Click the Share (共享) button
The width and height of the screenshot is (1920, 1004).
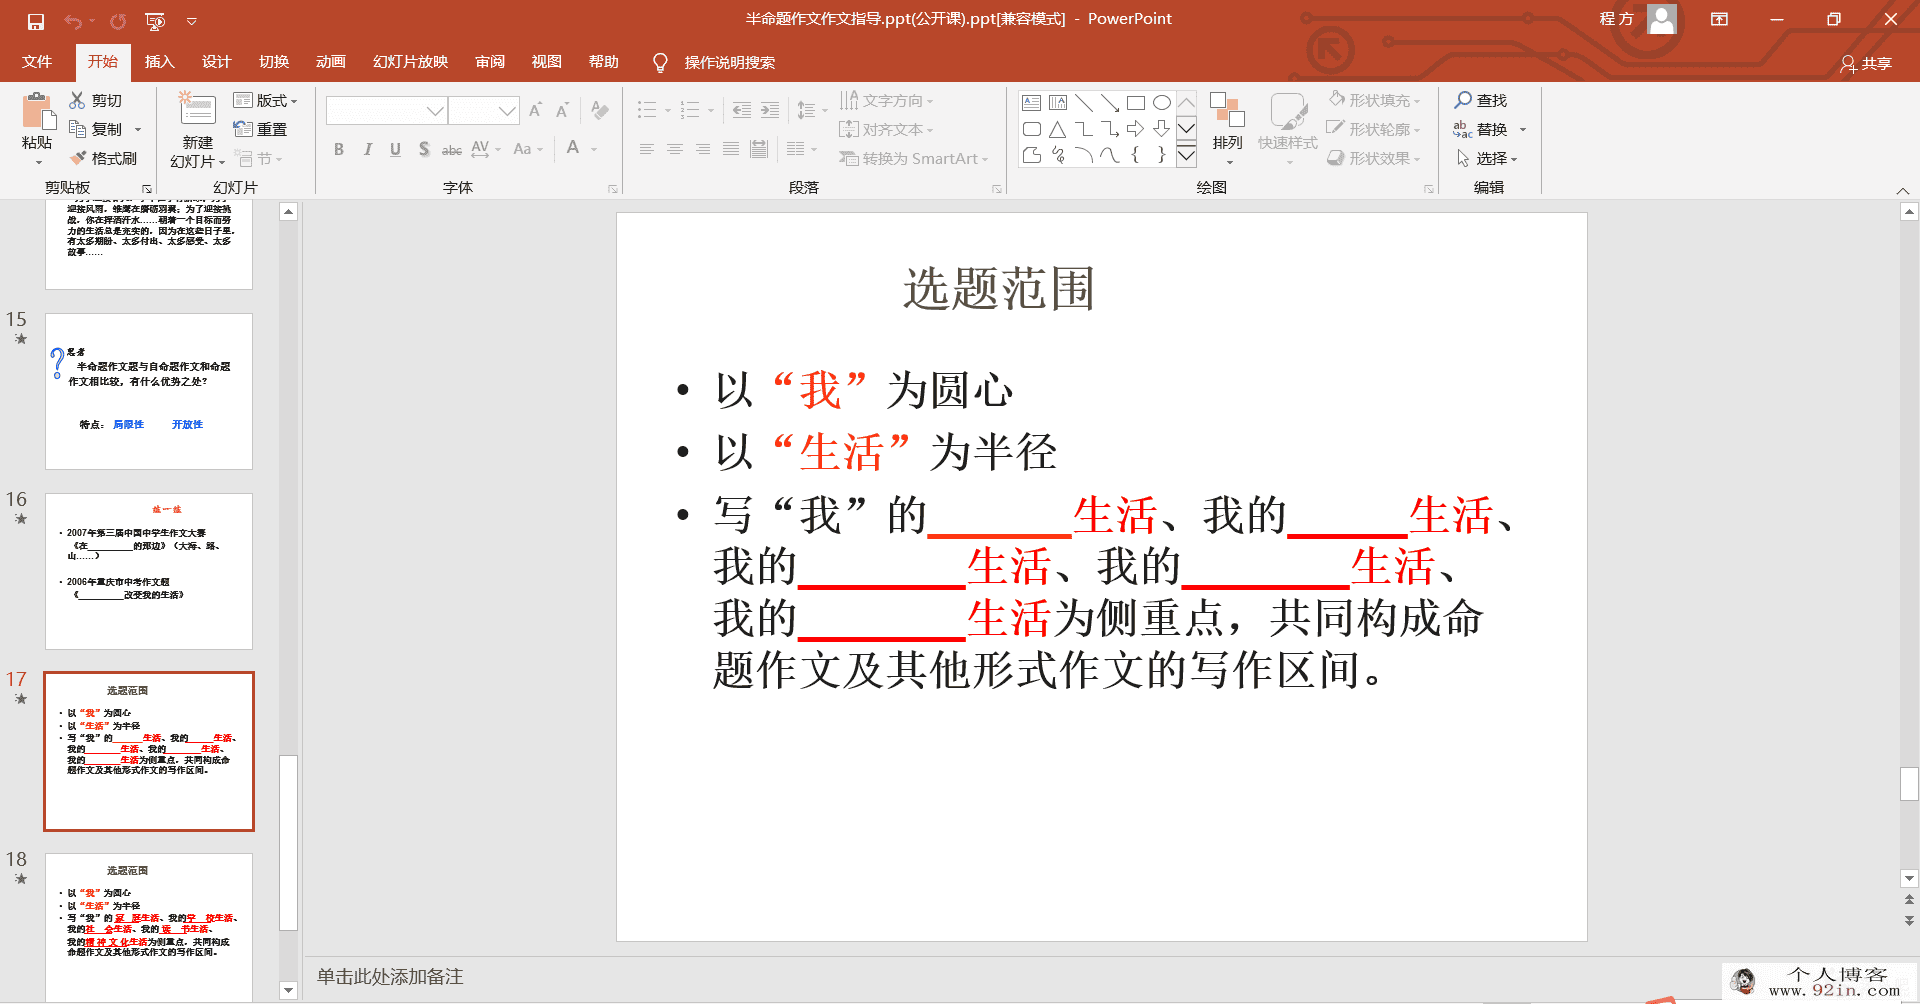coord(1866,63)
